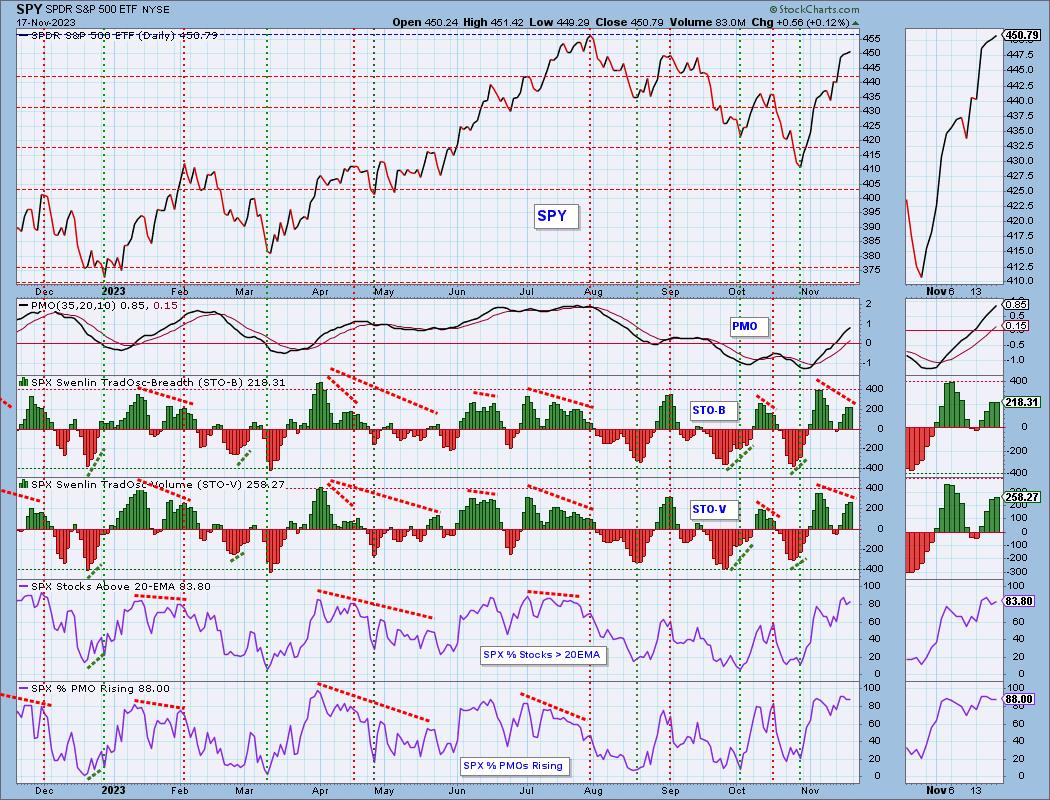Click the Apr label on price chart axis

point(320,291)
